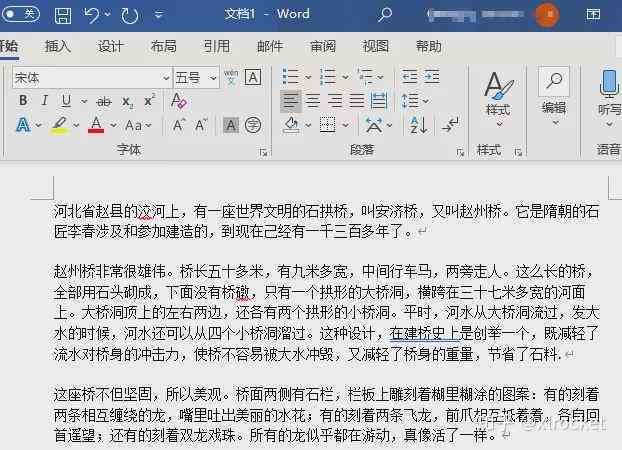Show or hide paragraph marks

point(451,125)
